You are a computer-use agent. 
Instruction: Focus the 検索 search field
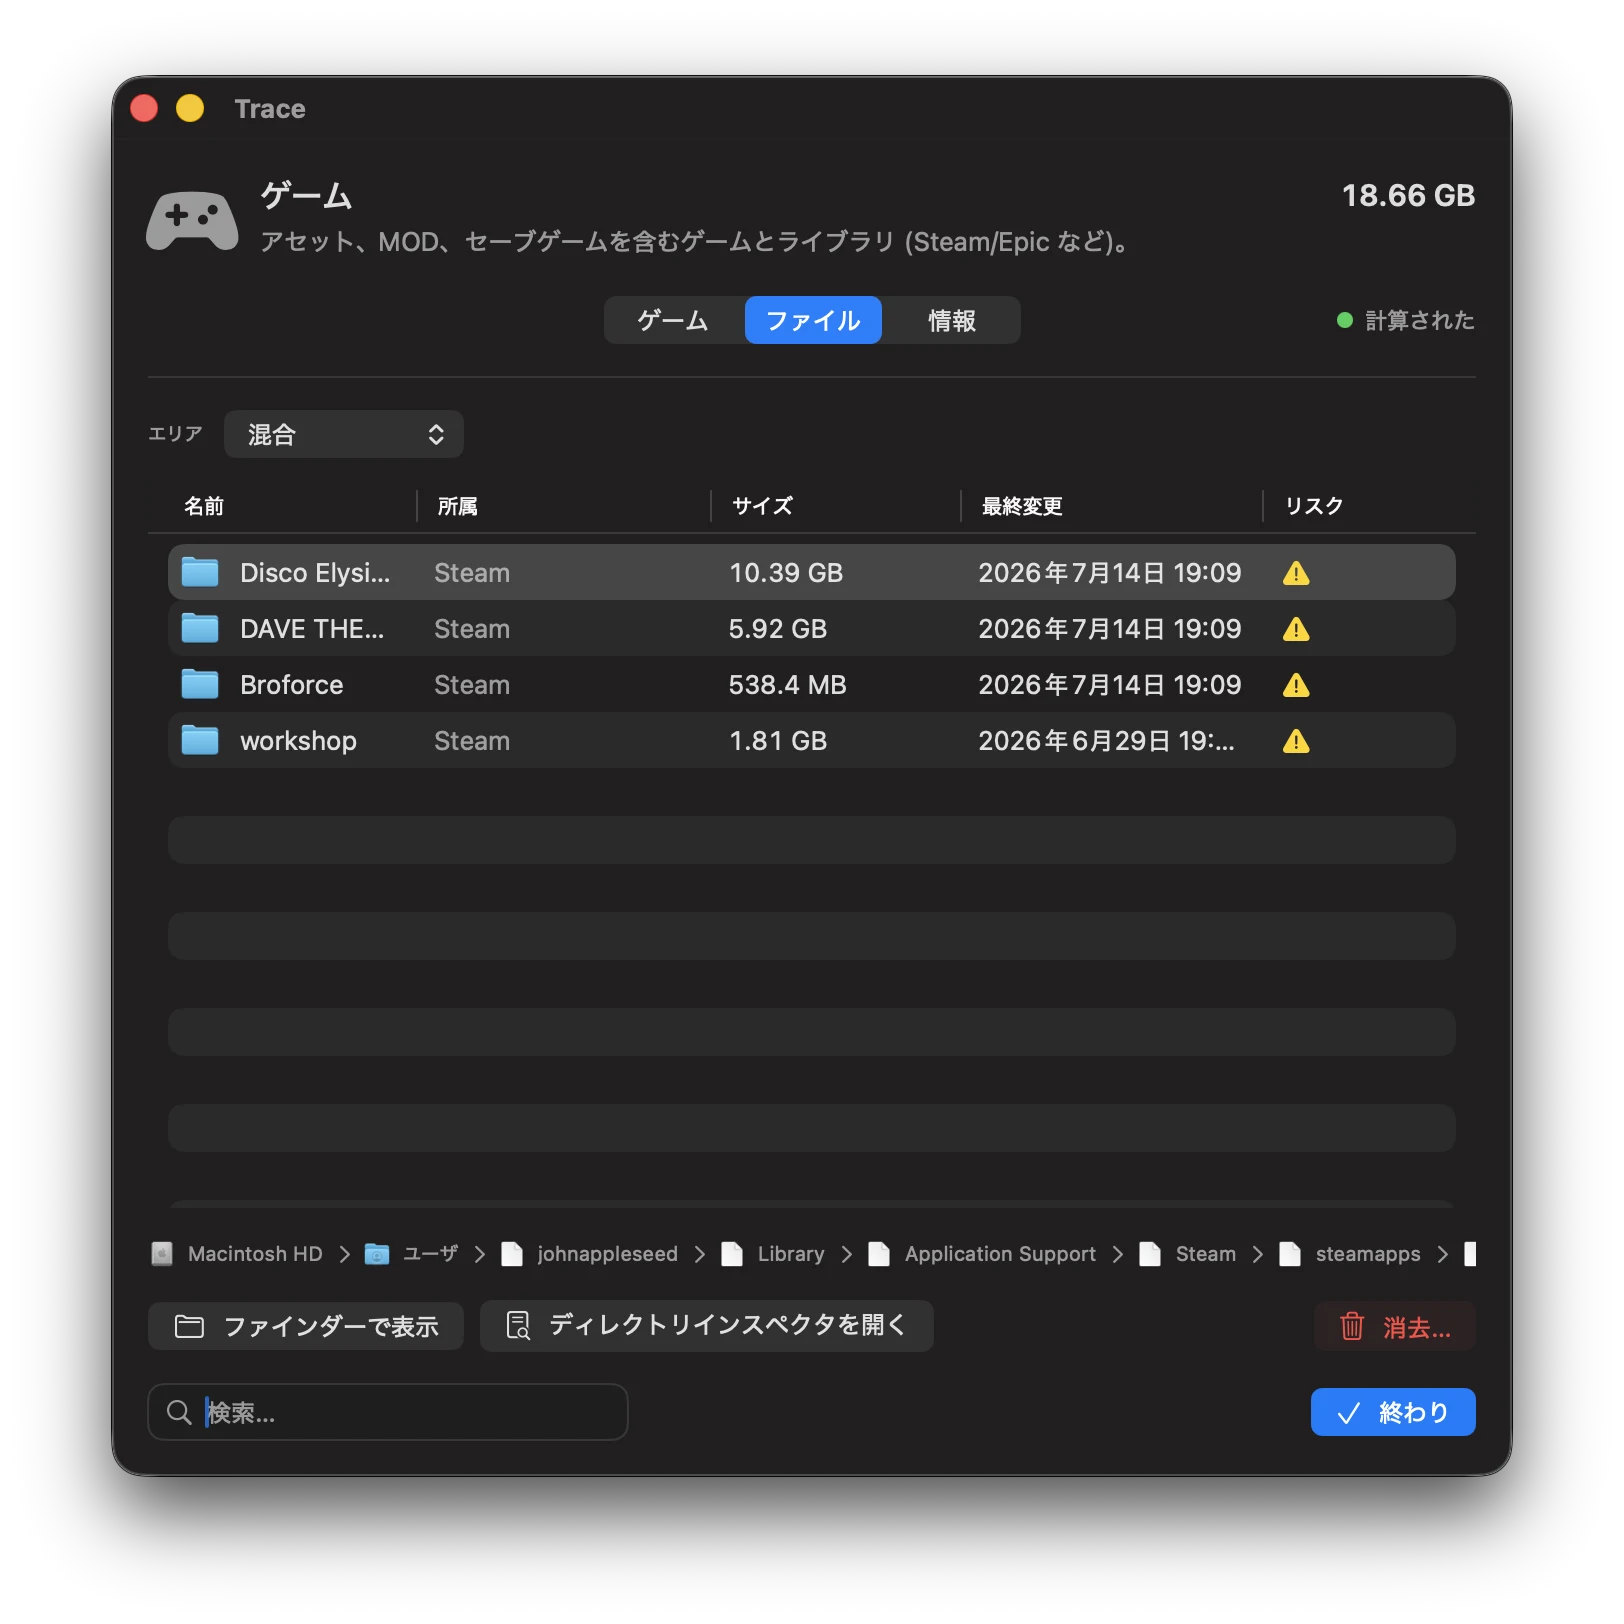point(388,1412)
